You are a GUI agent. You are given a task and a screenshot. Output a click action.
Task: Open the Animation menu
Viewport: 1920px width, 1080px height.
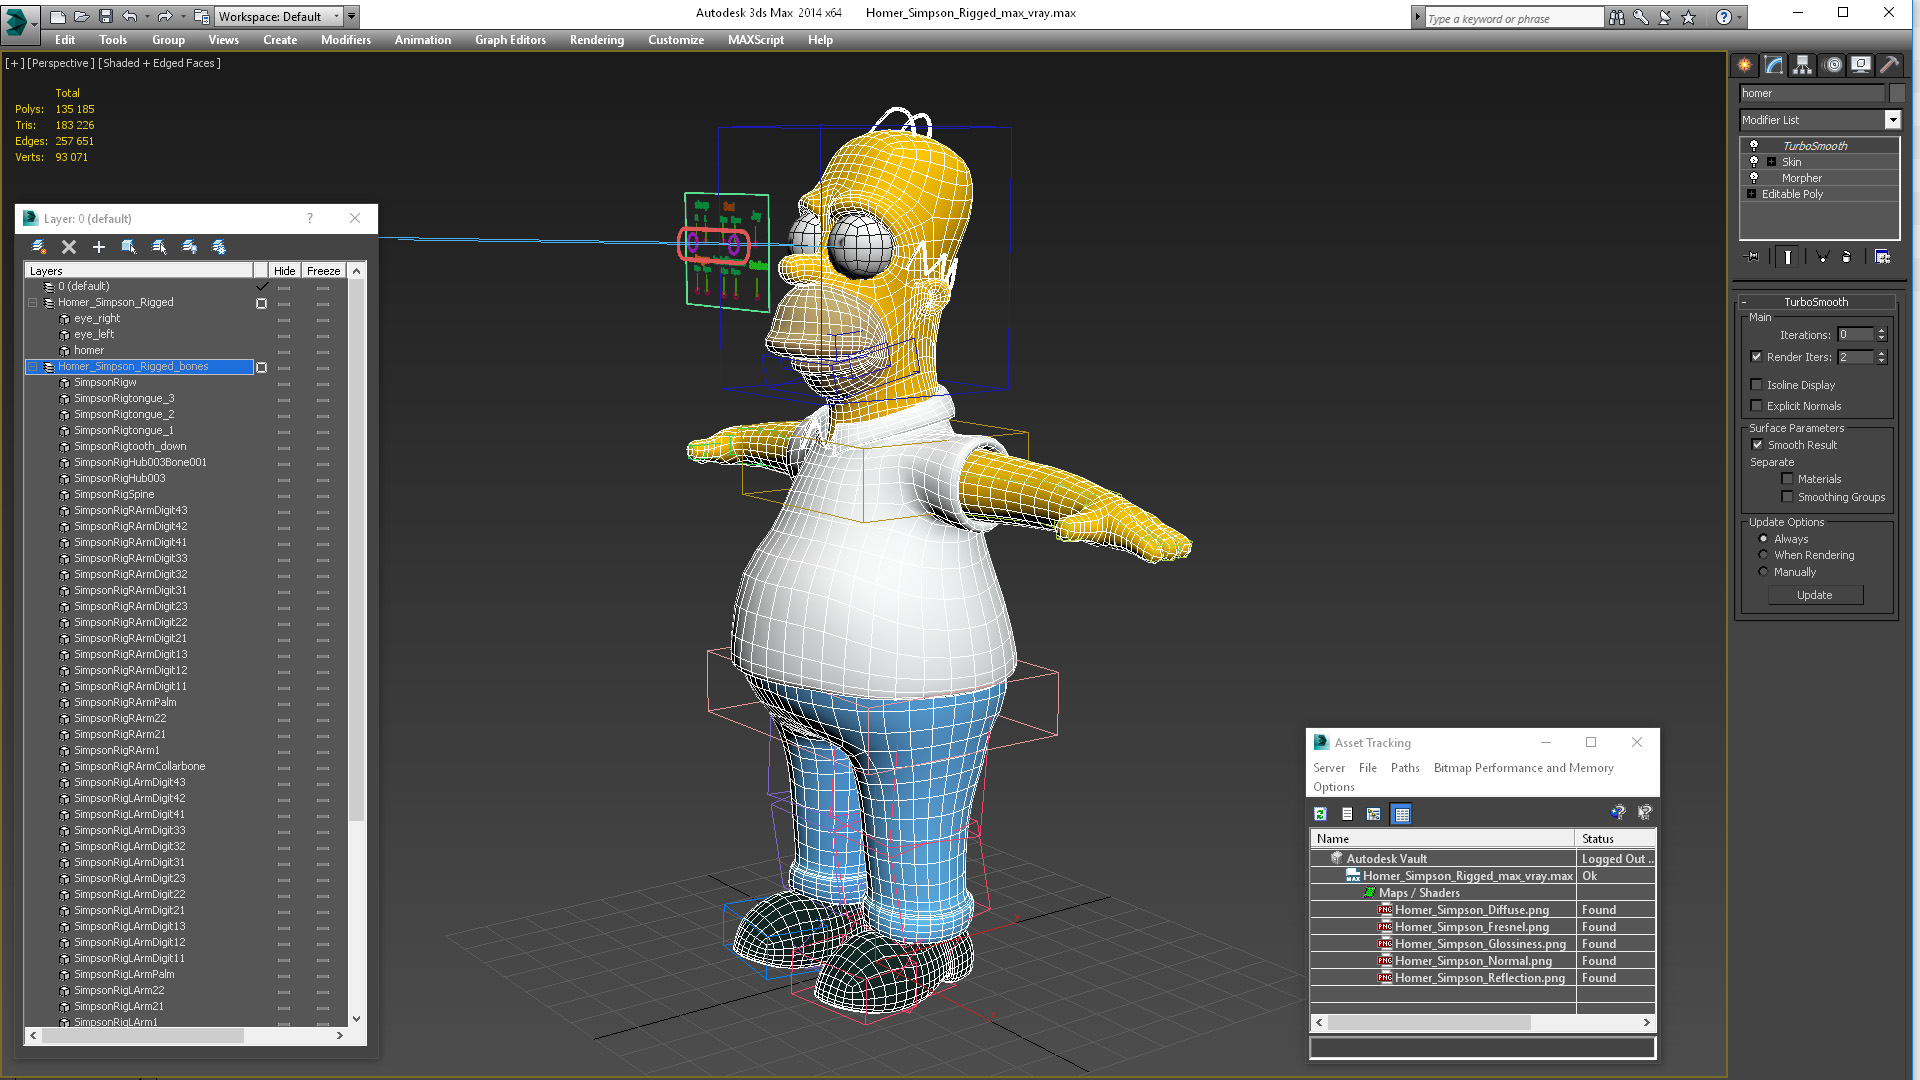(x=422, y=40)
